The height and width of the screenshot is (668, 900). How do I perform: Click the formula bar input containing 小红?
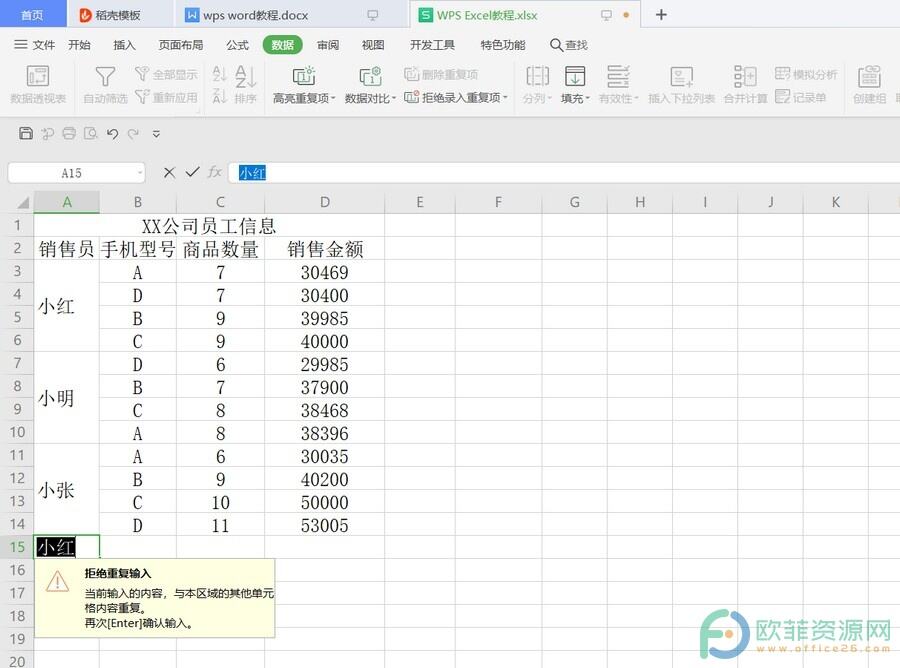(564, 173)
